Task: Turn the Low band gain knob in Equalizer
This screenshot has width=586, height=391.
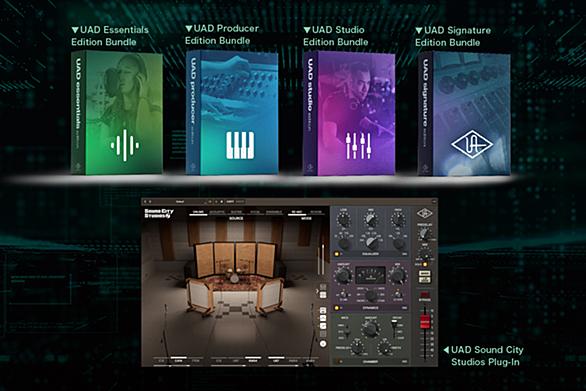Action: click(344, 219)
